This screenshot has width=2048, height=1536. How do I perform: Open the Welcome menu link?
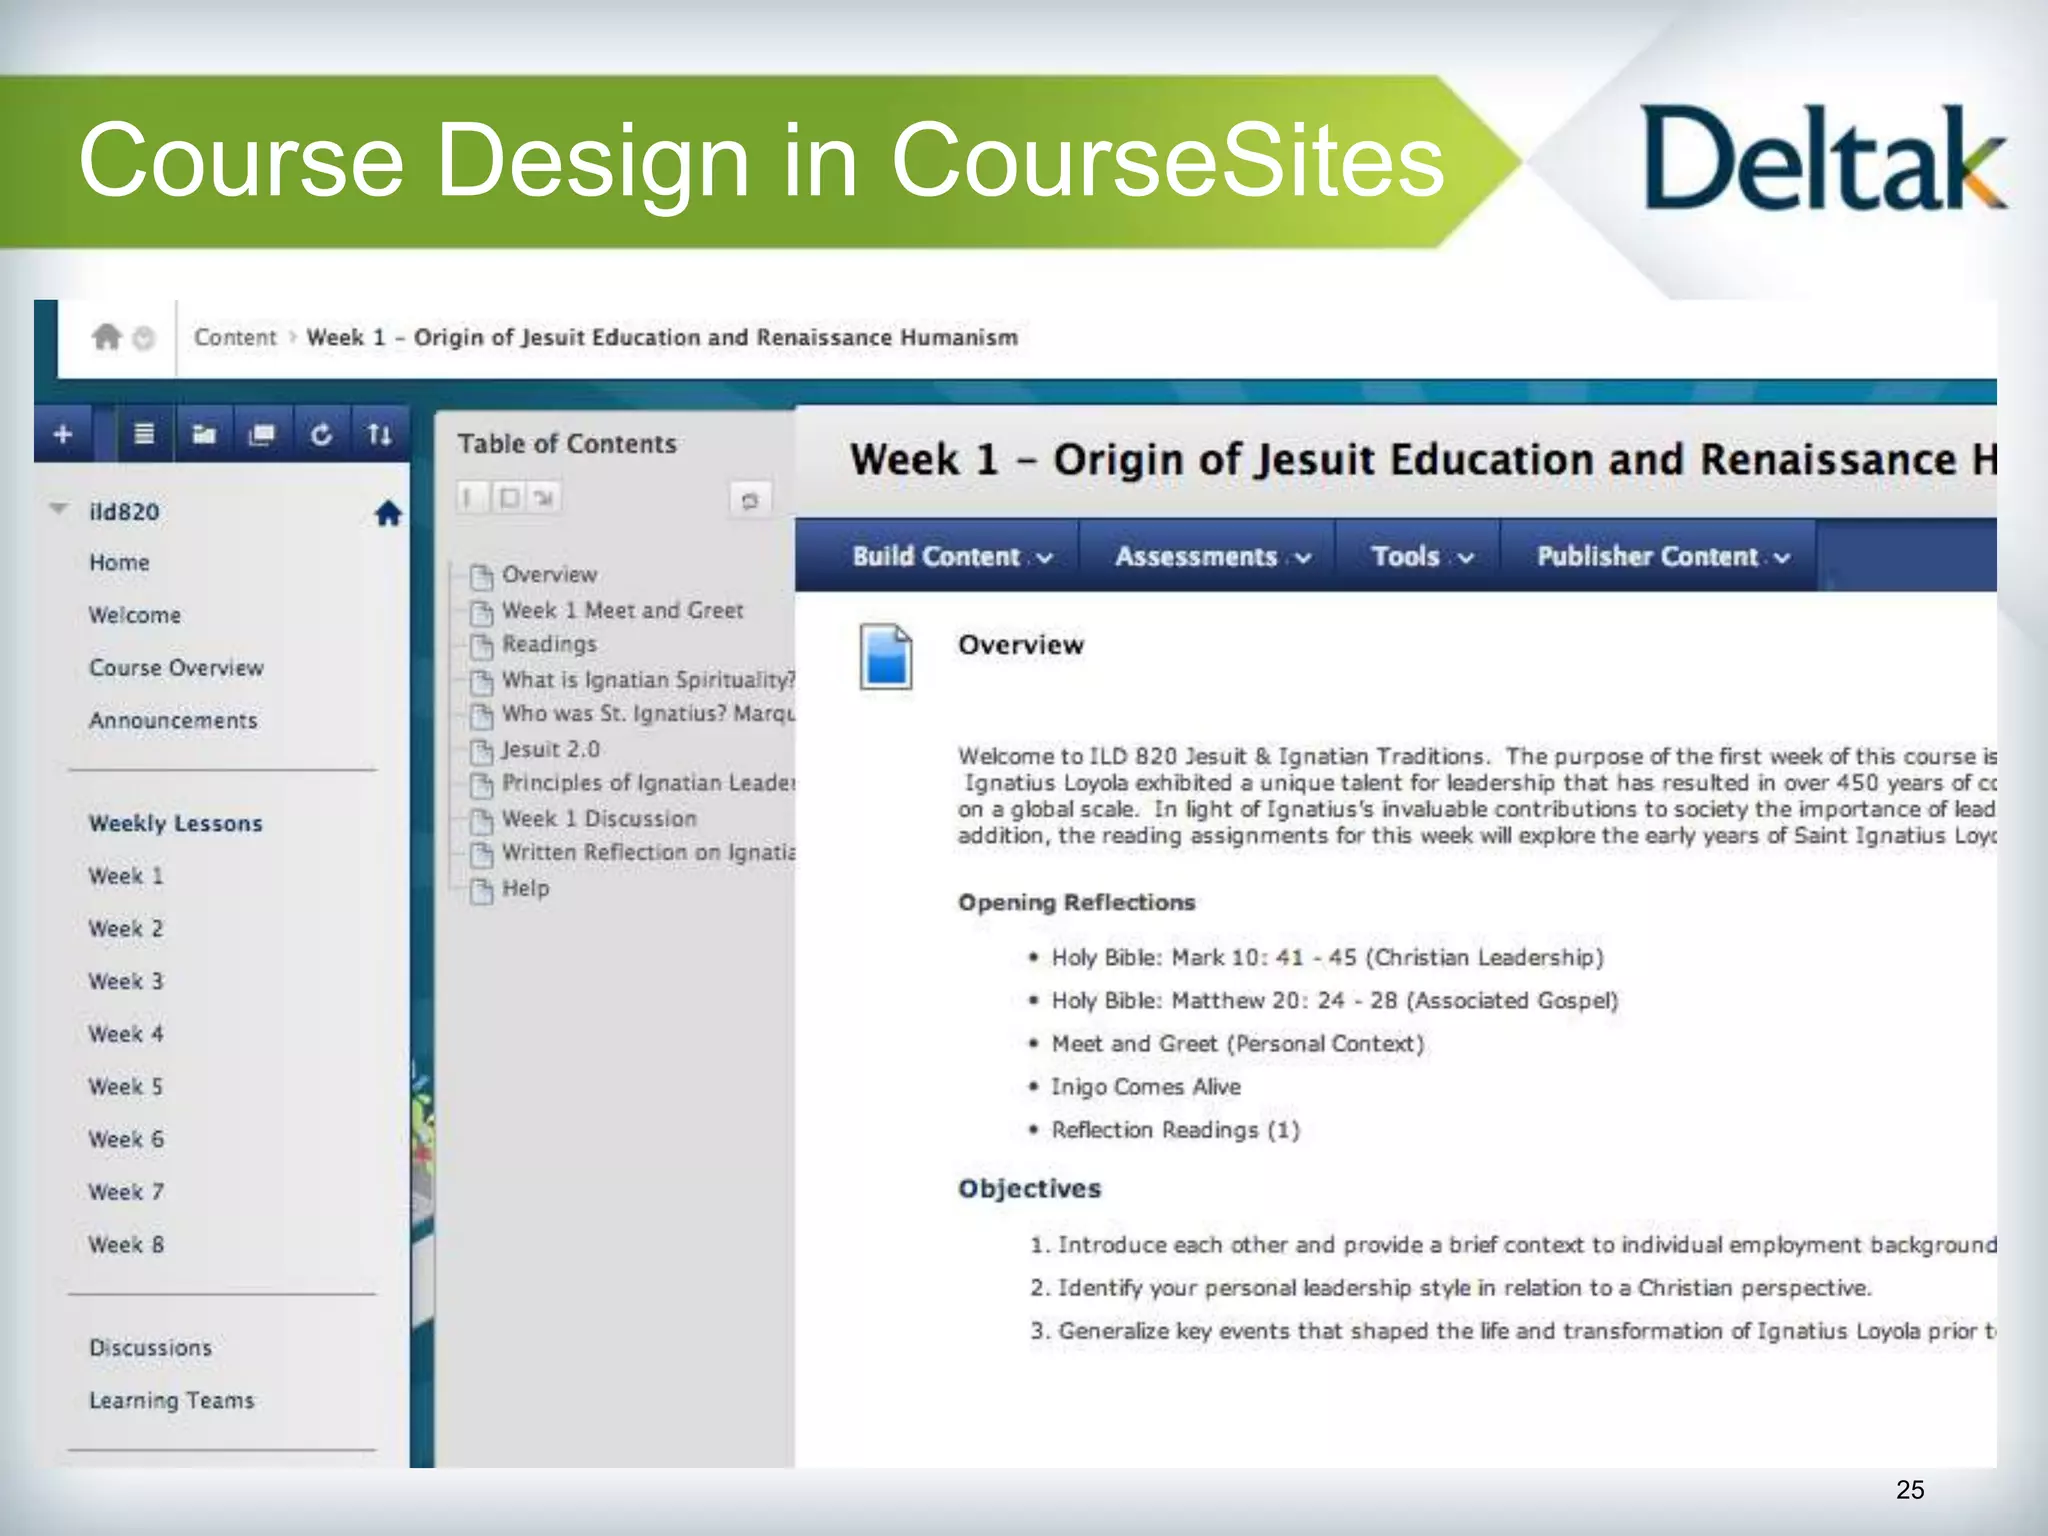[x=135, y=615]
